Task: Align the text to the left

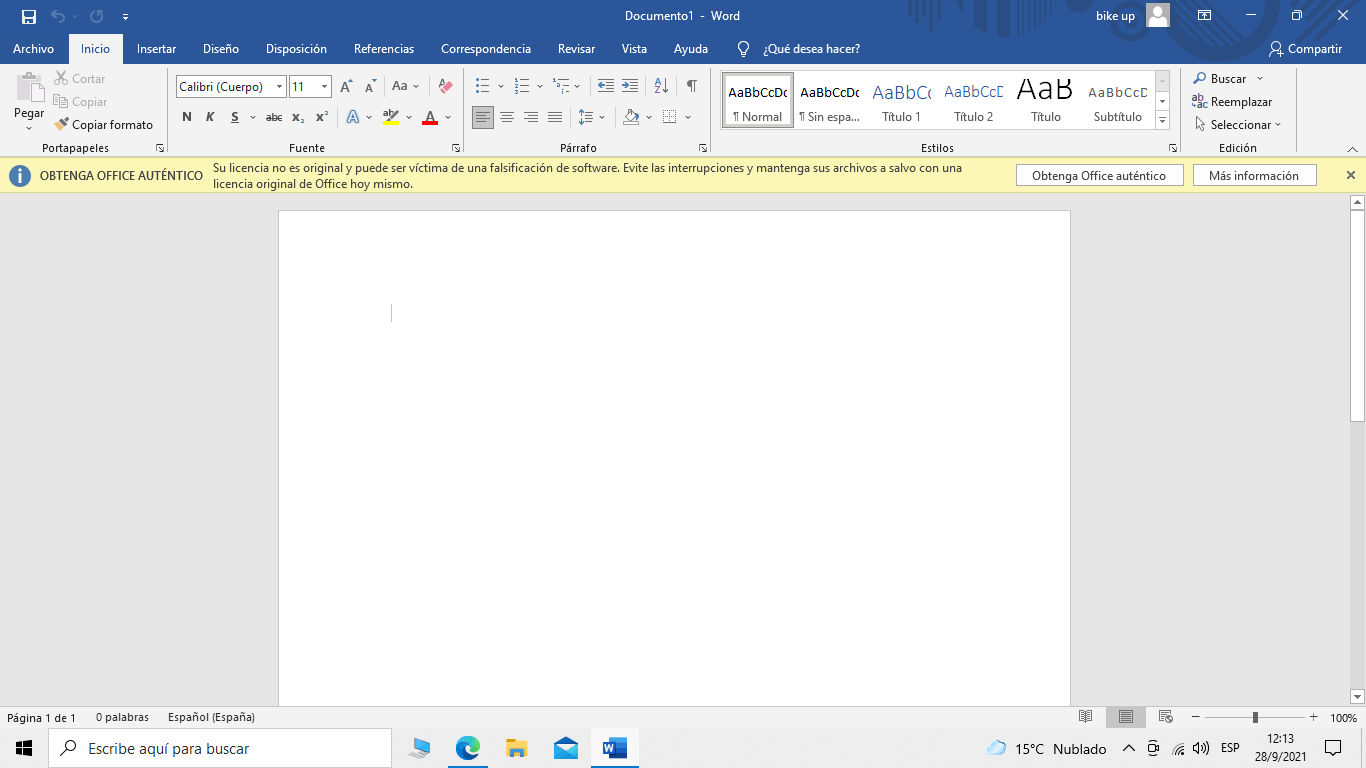Action: [483, 117]
